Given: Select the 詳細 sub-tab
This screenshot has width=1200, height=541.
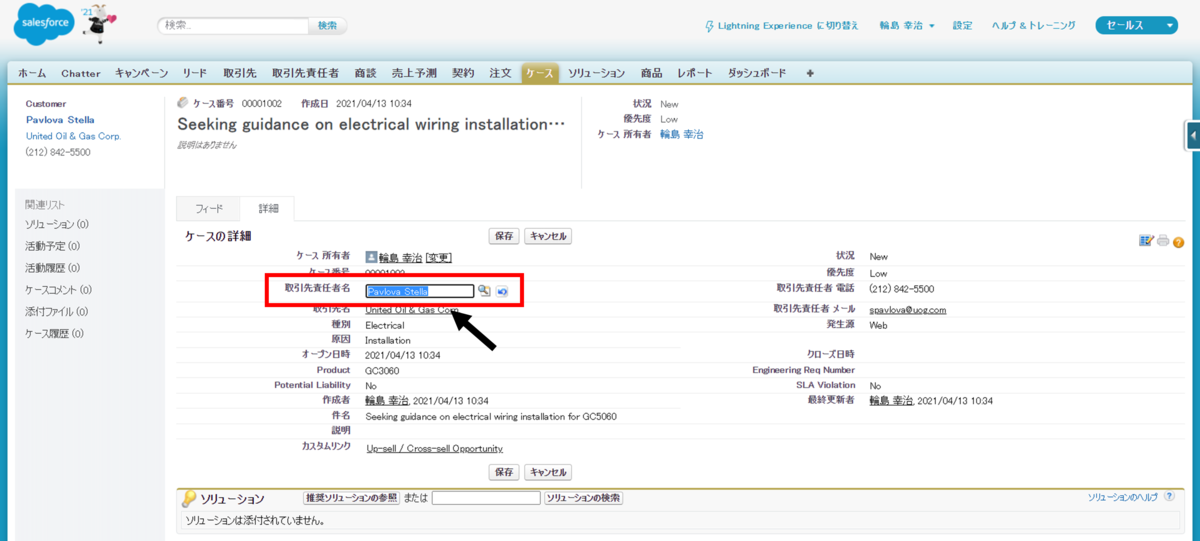Looking at the screenshot, I should coord(269,209).
